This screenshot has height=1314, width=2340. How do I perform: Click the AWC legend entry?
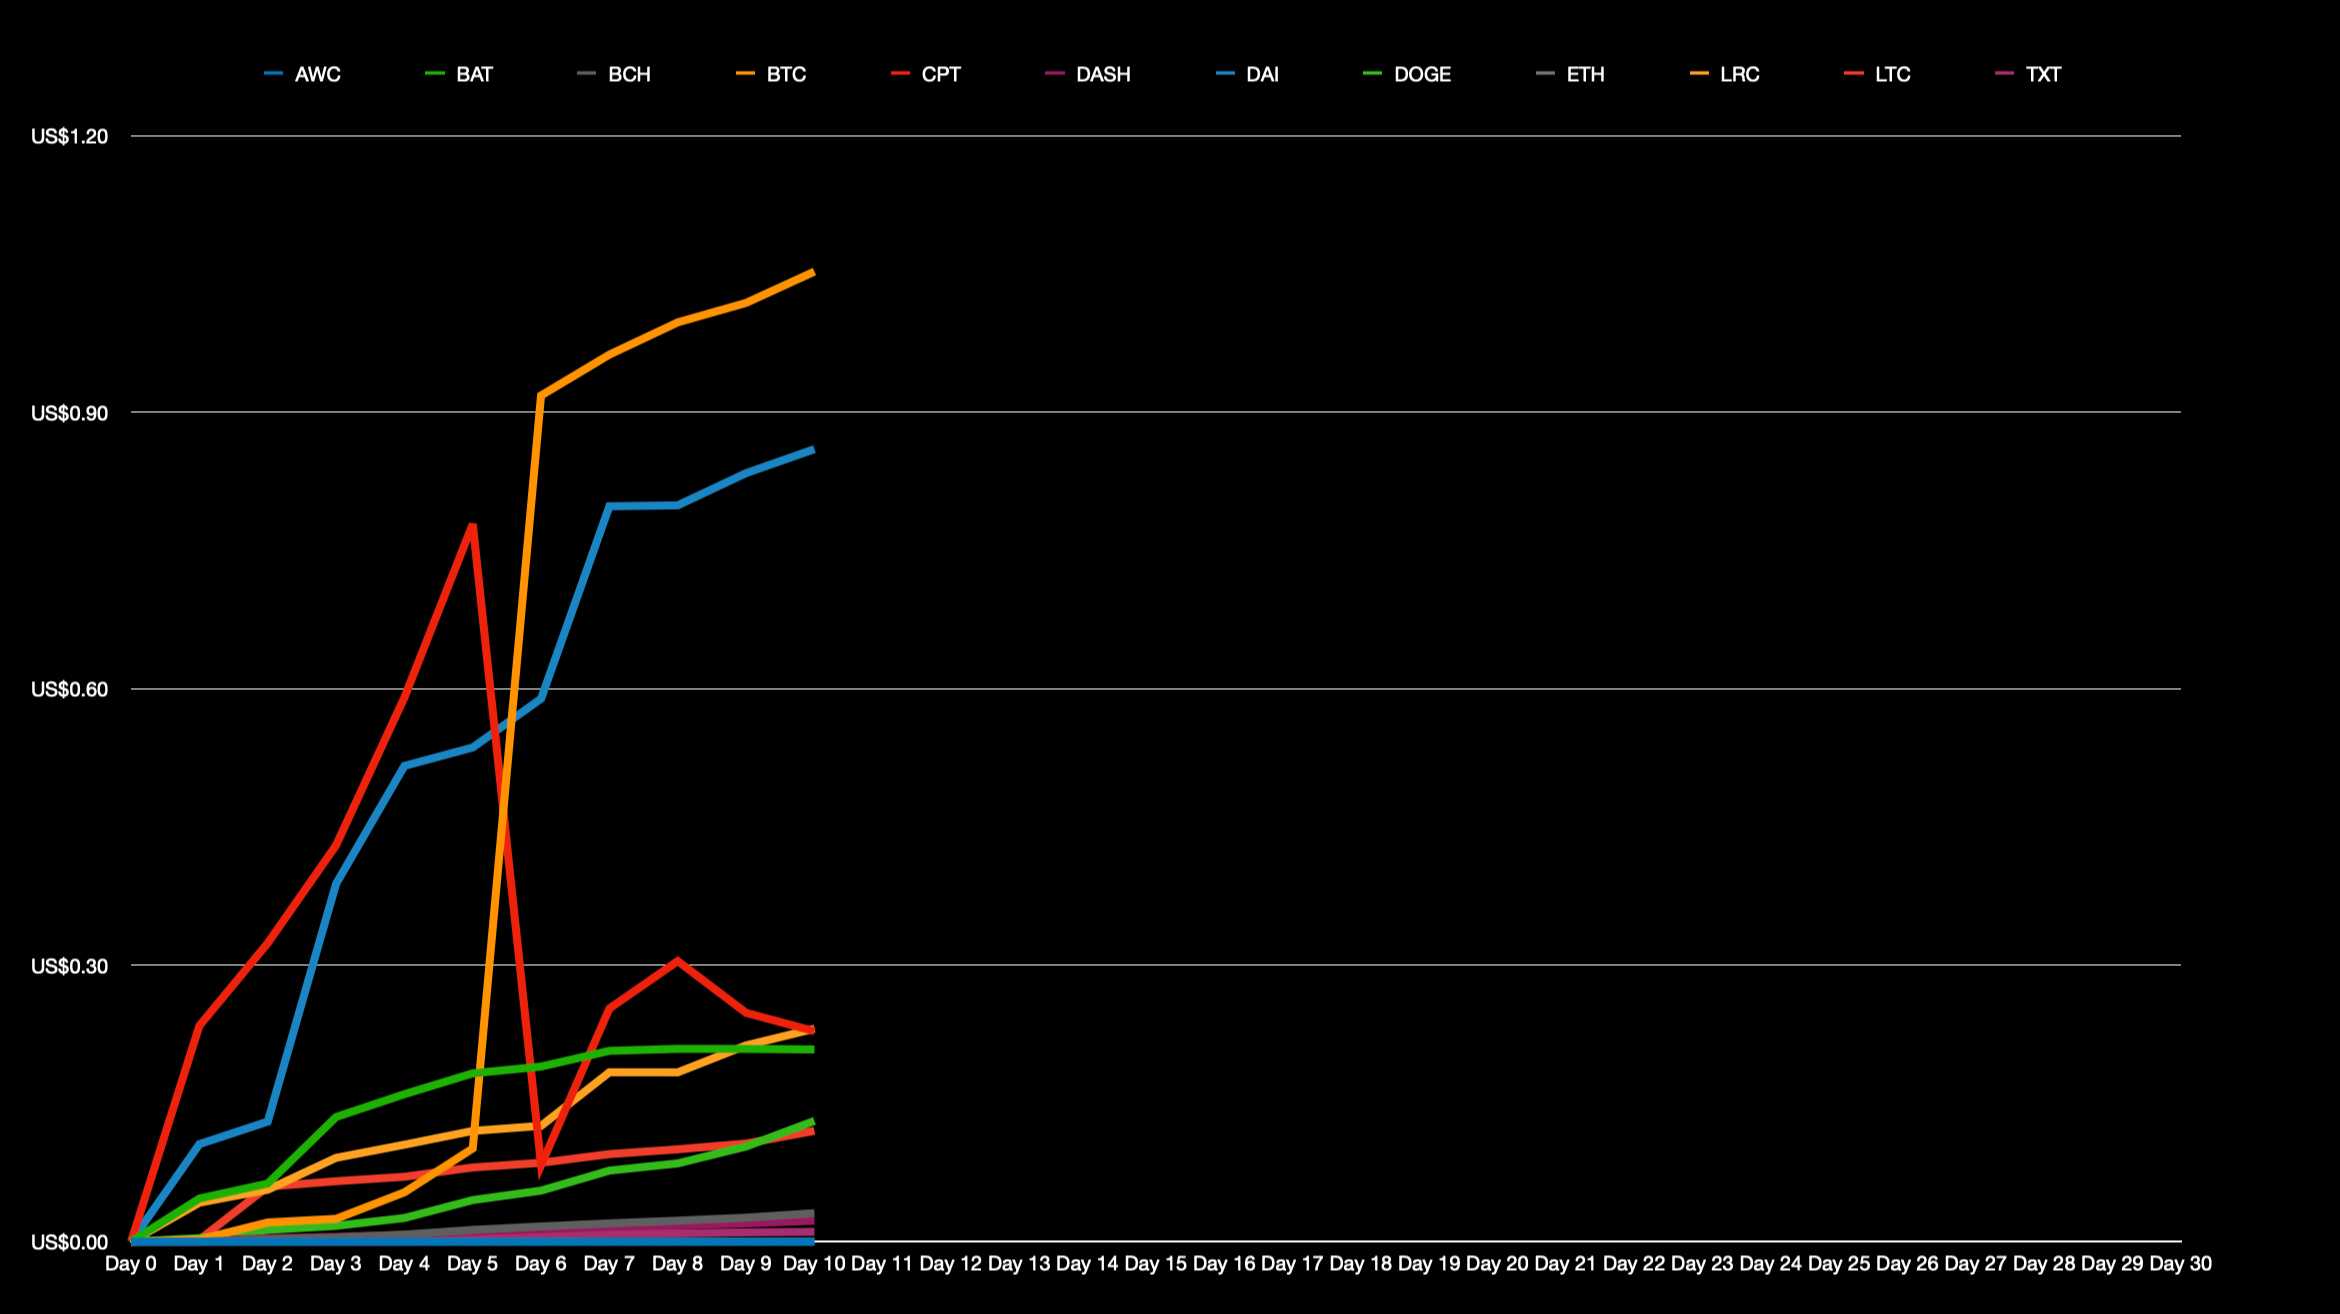coord(316,75)
